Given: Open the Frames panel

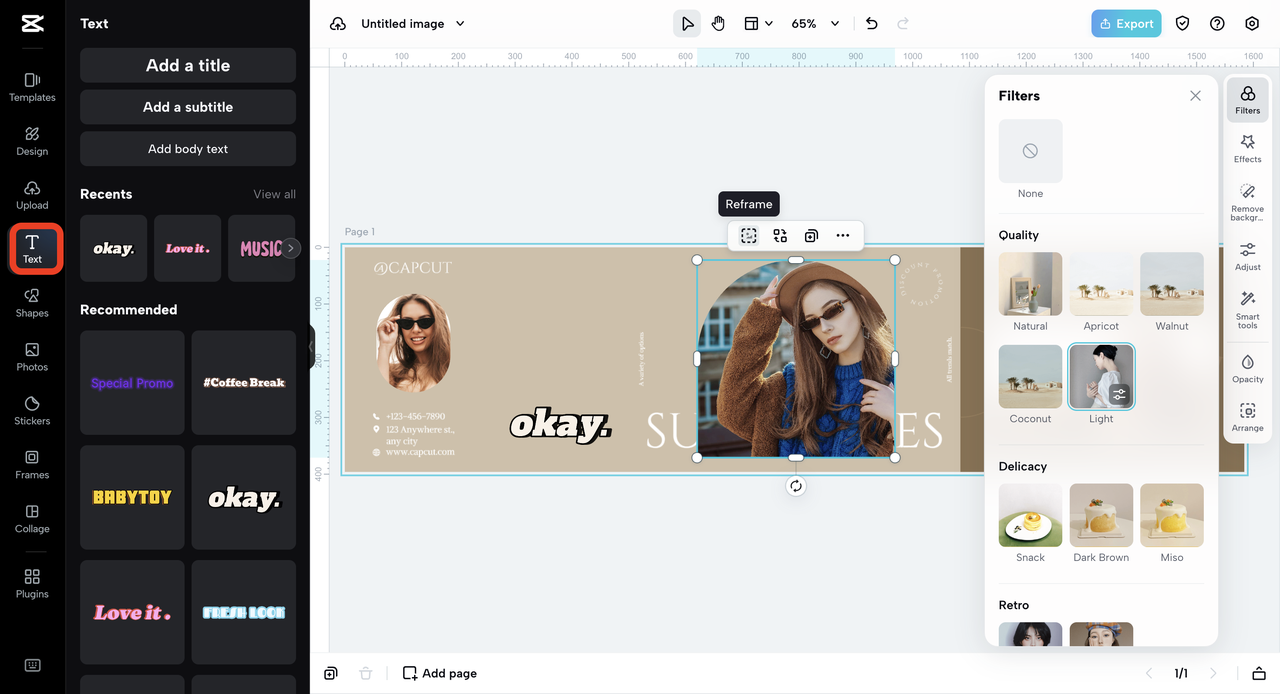Looking at the screenshot, I should (32, 465).
